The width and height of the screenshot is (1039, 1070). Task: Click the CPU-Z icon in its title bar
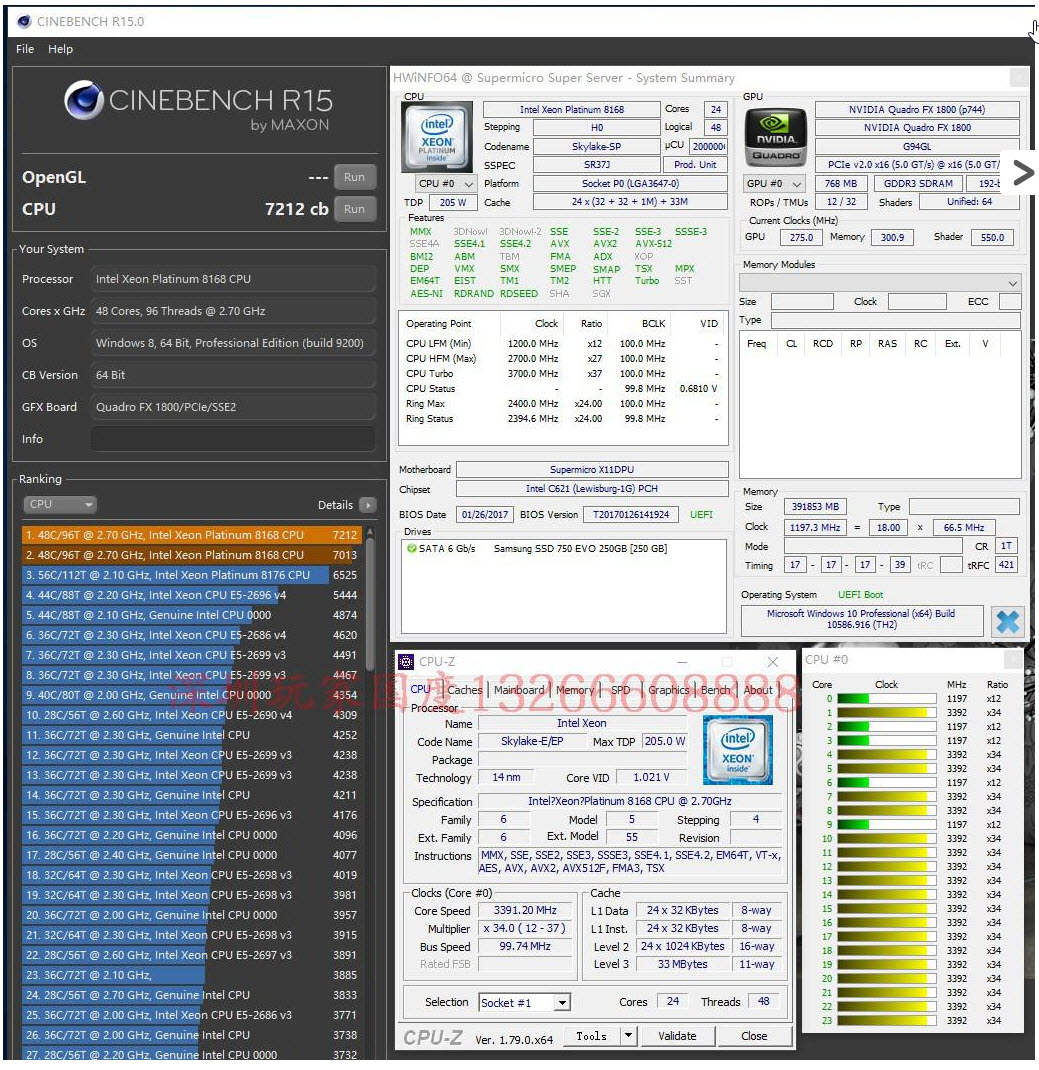pyautogui.click(x=406, y=661)
